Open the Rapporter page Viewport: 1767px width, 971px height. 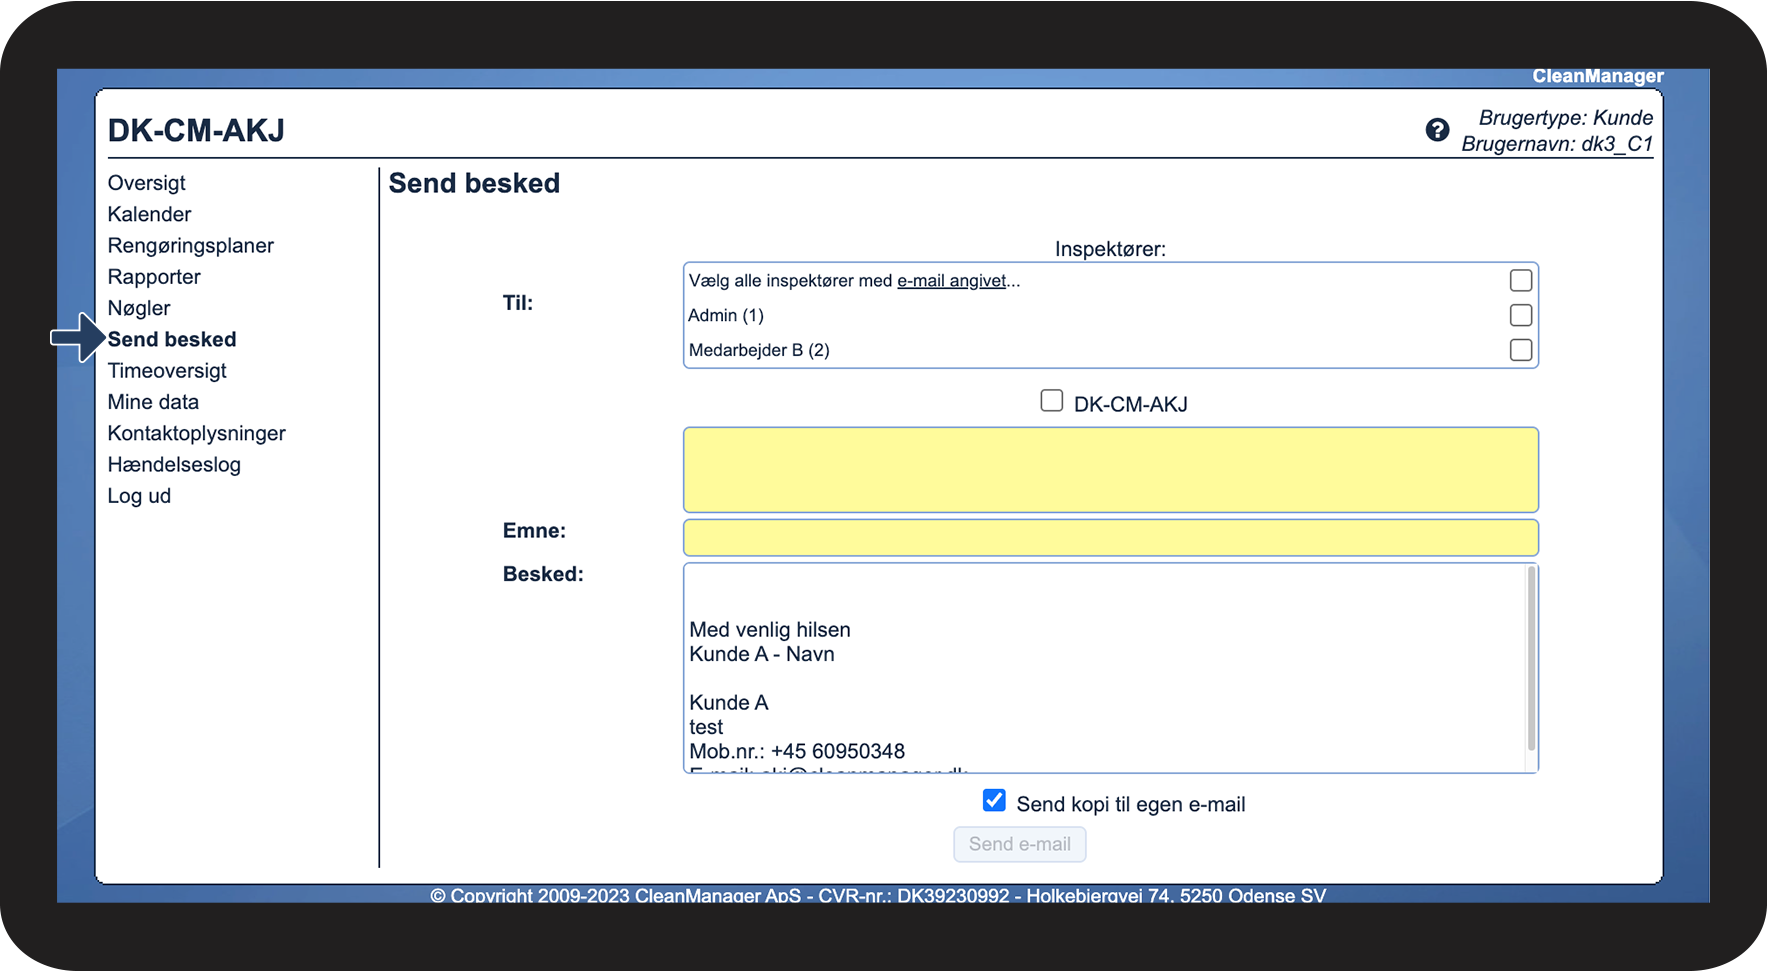(x=153, y=277)
